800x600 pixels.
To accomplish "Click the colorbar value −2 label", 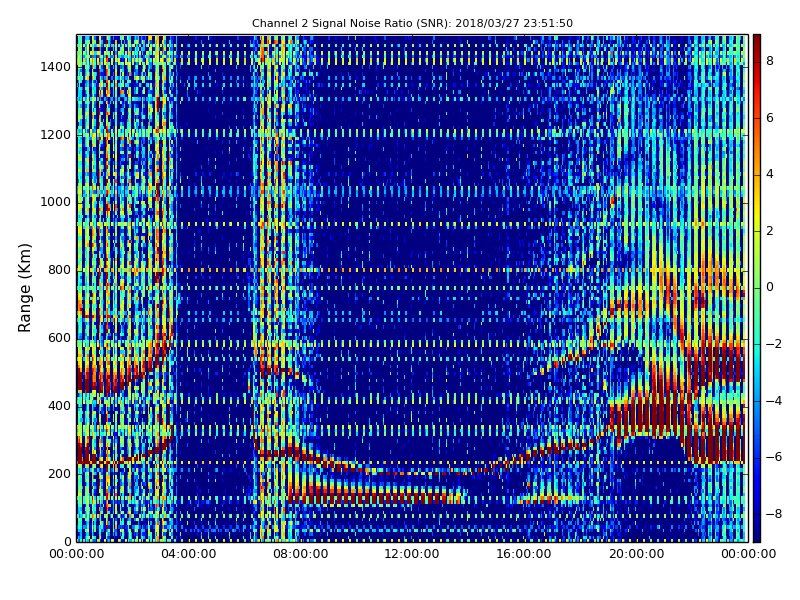I will [x=774, y=344].
